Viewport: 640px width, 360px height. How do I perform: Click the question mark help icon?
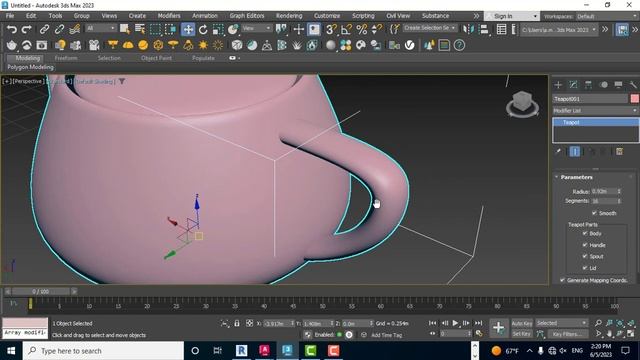tap(459, 45)
